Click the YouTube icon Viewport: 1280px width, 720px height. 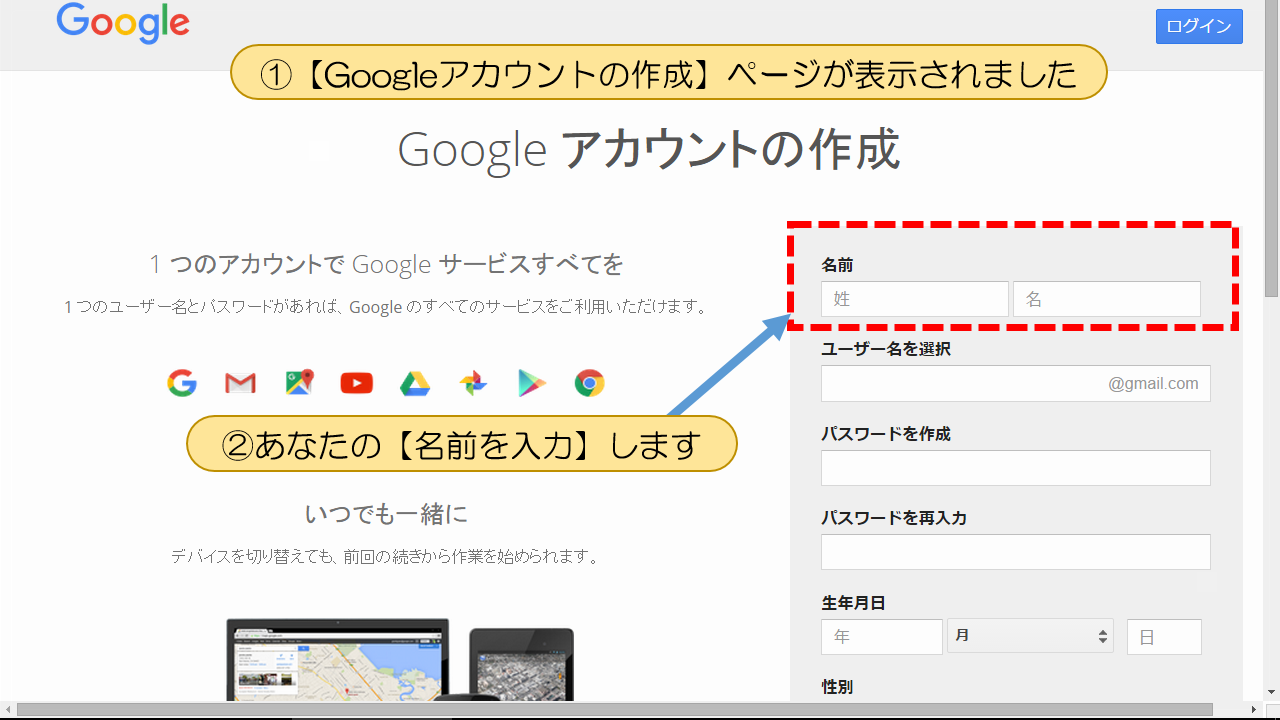[356, 383]
